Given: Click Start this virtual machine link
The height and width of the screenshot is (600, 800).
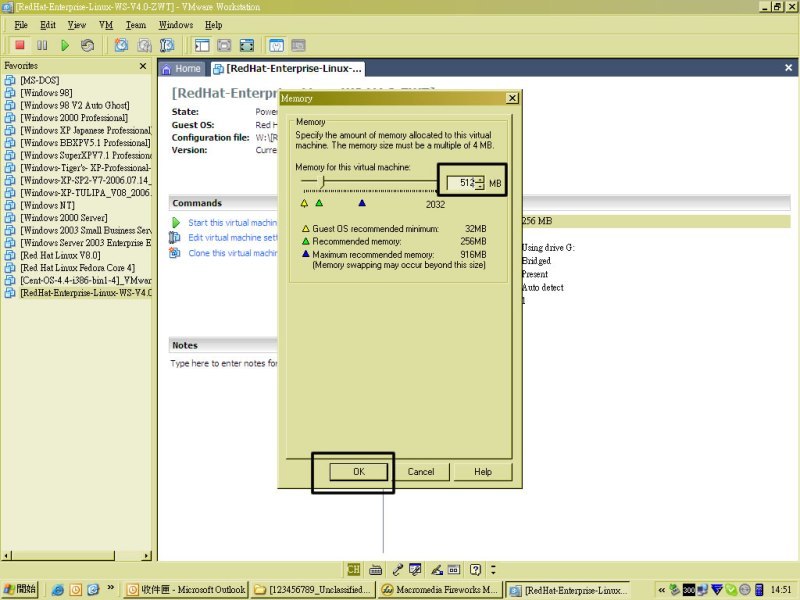Looking at the screenshot, I should (233, 222).
